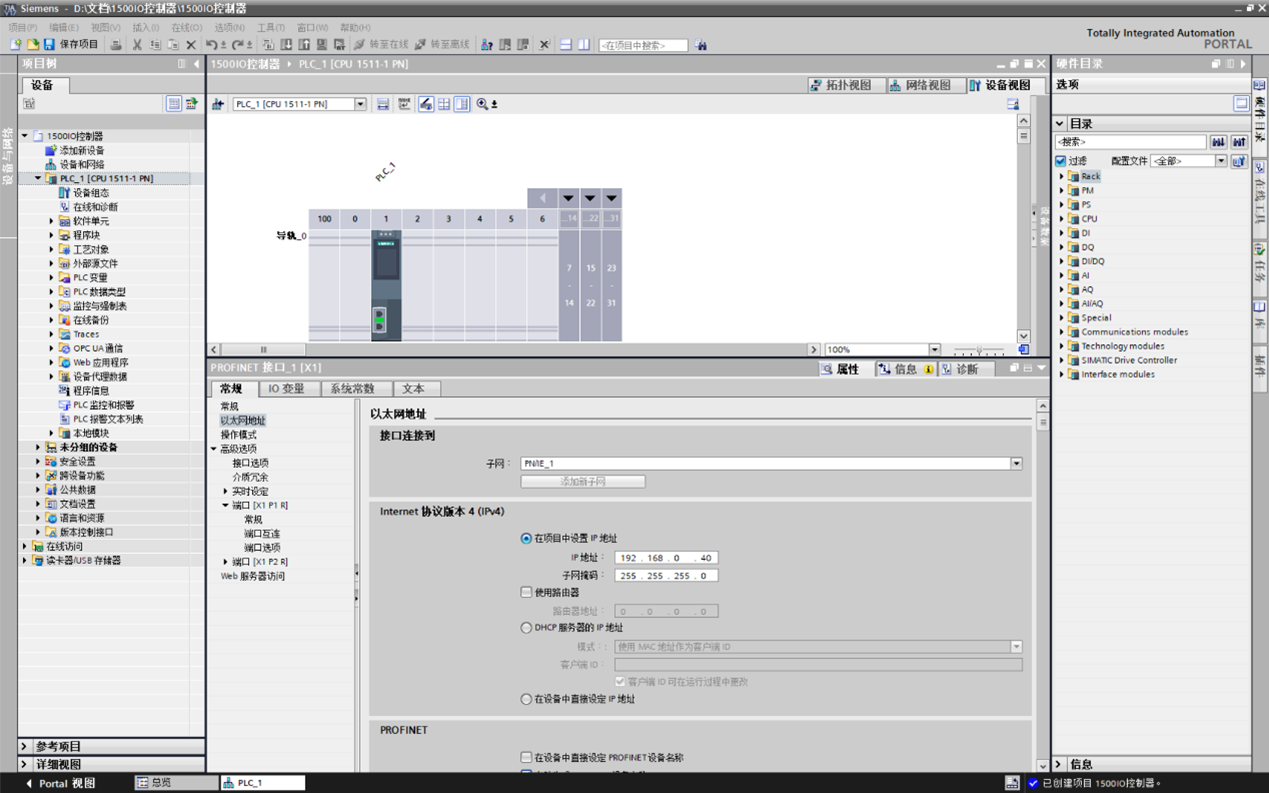1269x793 pixels.
Task: Click the split editor vertically icon
Action: click(x=584, y=45)
